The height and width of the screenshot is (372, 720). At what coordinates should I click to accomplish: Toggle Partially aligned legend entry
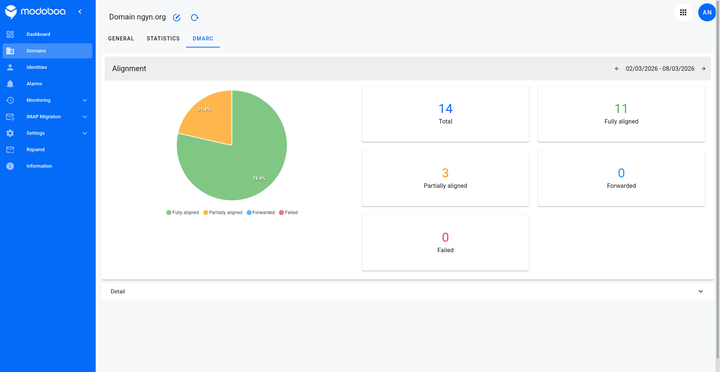coord(222,213)
